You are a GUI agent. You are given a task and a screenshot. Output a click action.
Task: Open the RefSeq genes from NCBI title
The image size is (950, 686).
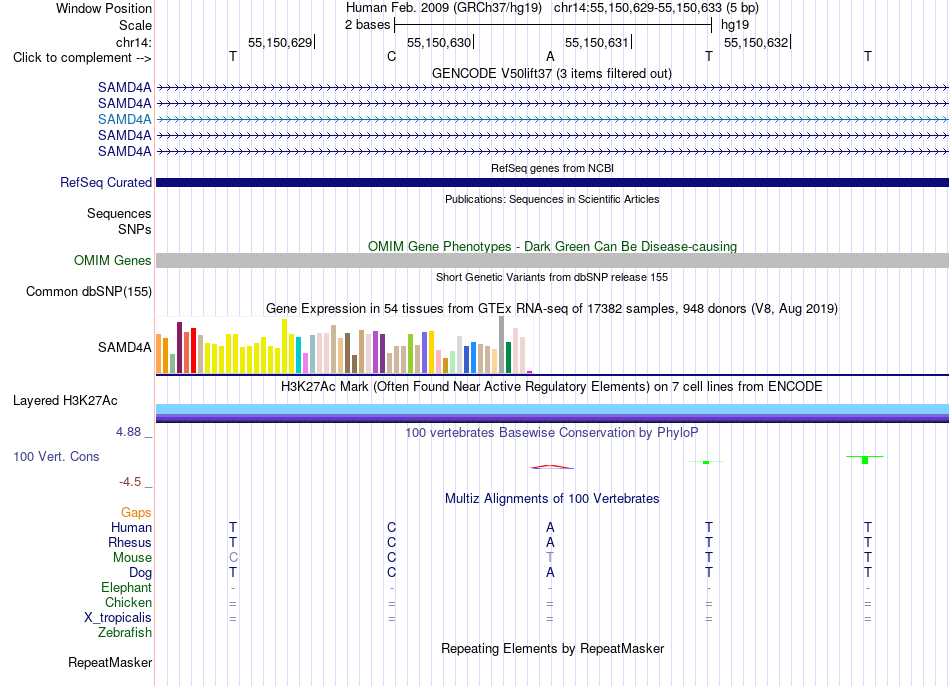click(553, 168)
